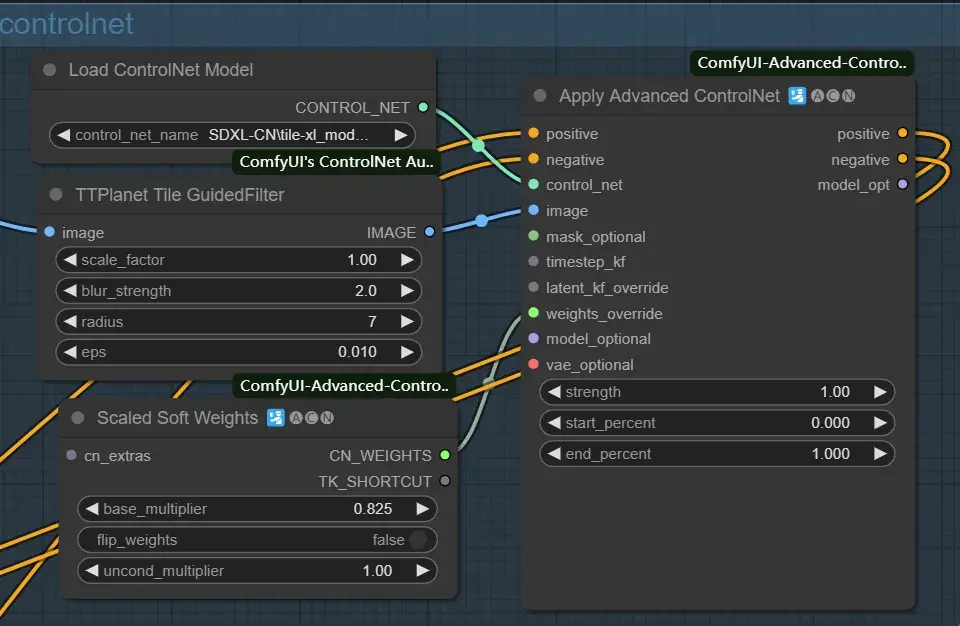Click the cn_extras input socket
The width and height of the screenshot is (960, 626).
[x=72, y=455]
